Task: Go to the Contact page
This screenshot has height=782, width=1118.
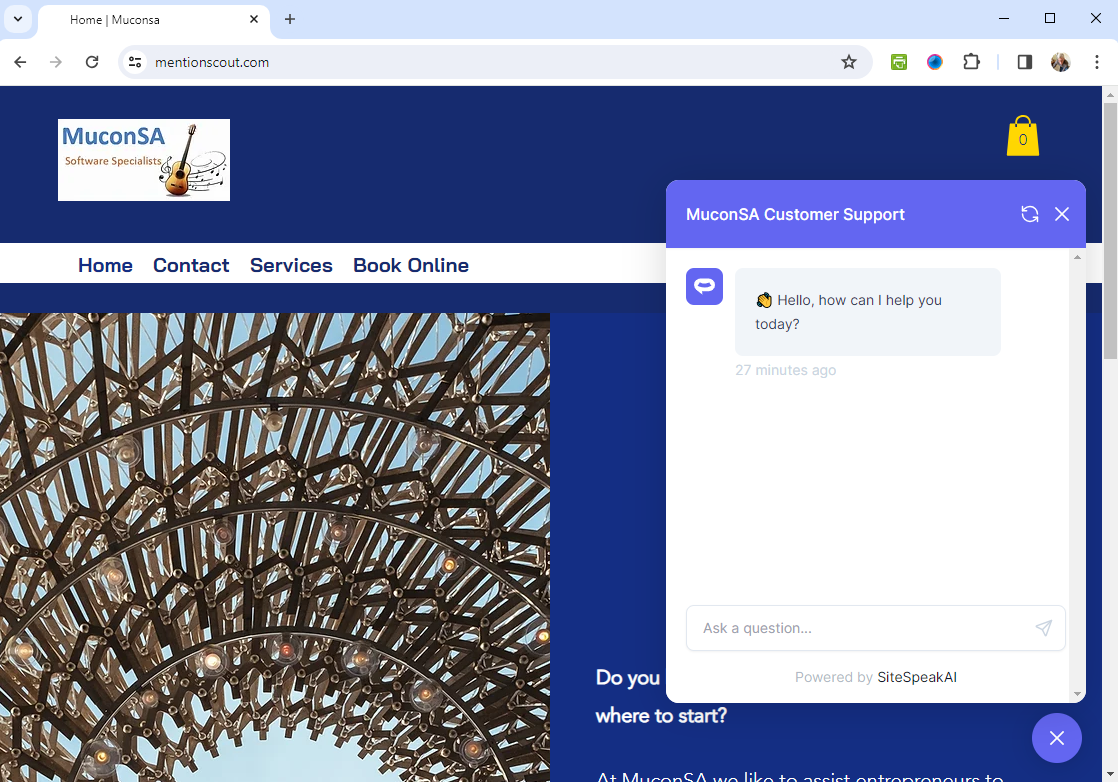Action: point(191,265)
